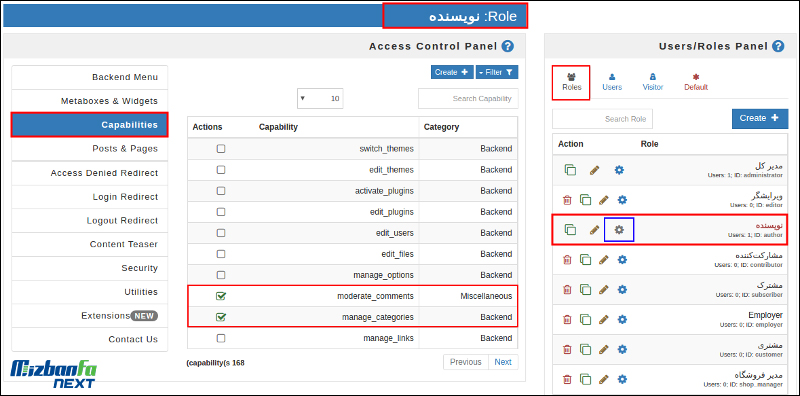The height and width of the screenshot is (396, 800).
Task: Click the gear icon for the Employer role
Action: coord(622,319)
